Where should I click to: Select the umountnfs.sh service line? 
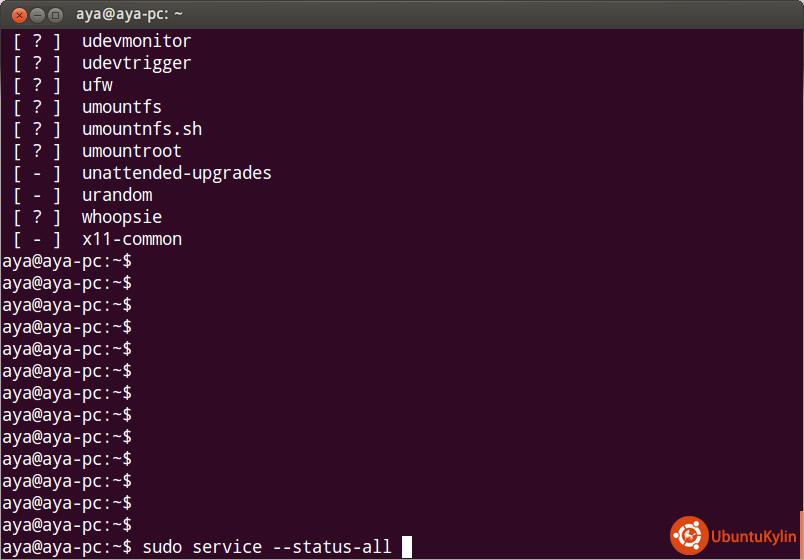tap(142, 129)
